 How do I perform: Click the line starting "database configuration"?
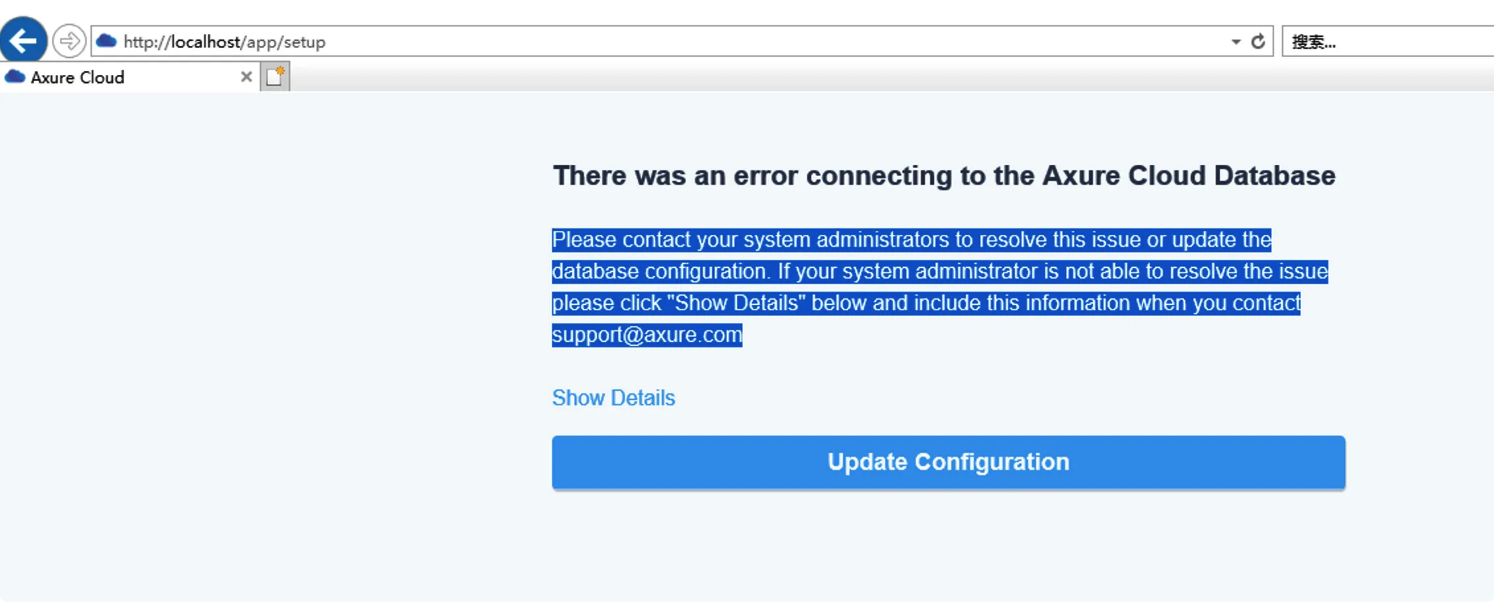(939, 271)
